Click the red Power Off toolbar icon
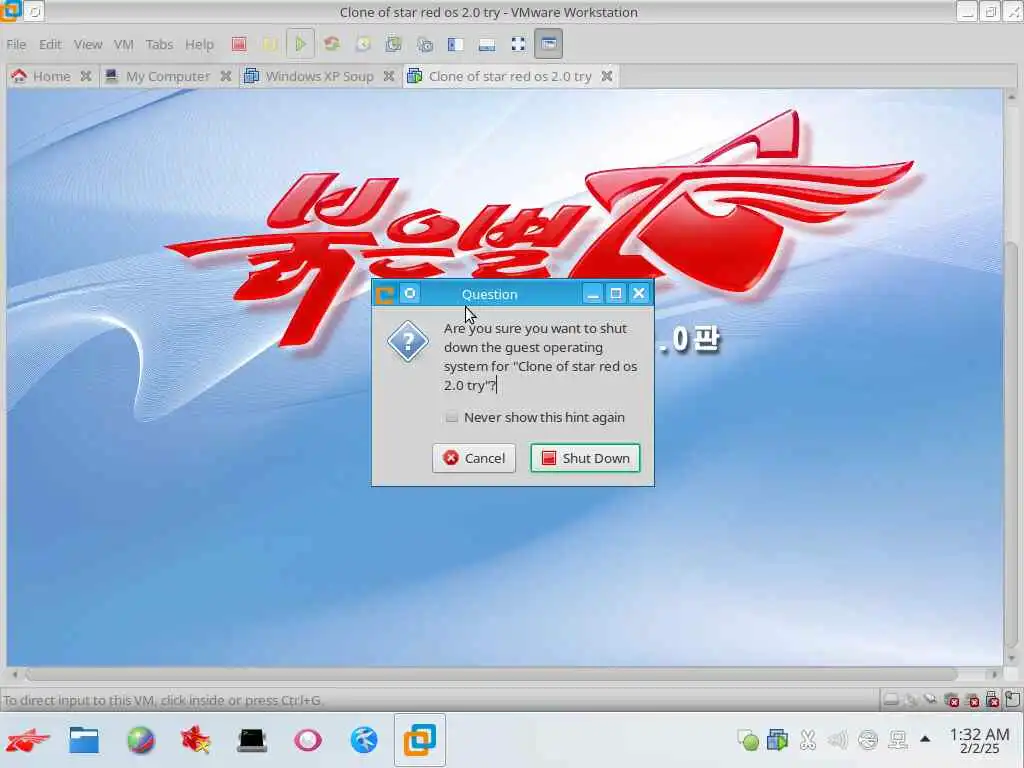This screenshot has width=1024, height=768. click(x=239, y=44)
